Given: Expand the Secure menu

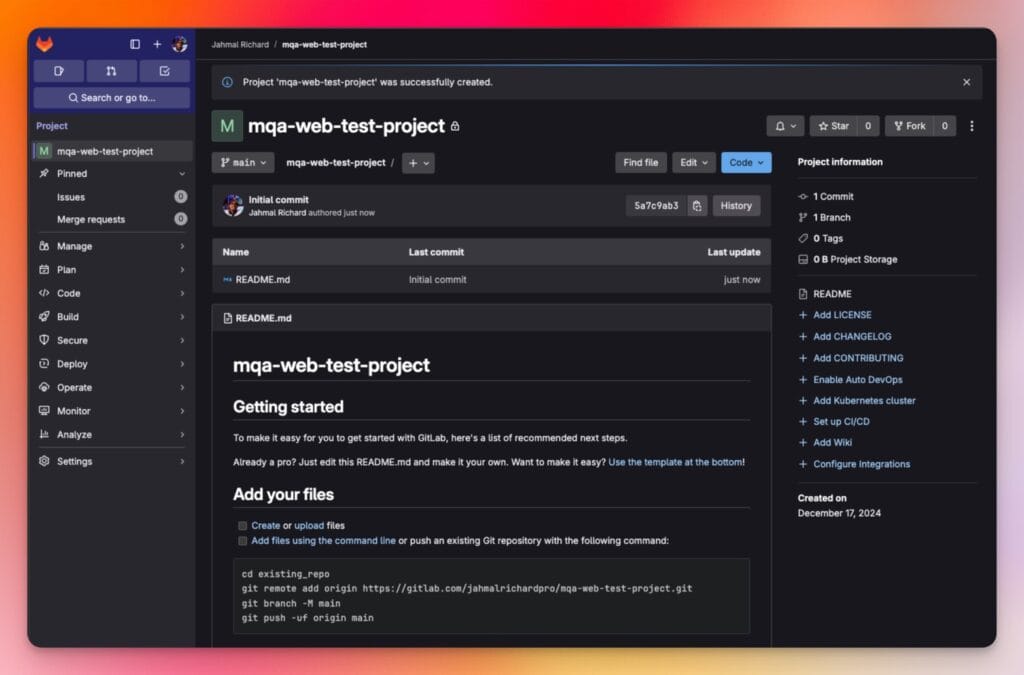Looking at the screenshot, I should coord(113,340).
